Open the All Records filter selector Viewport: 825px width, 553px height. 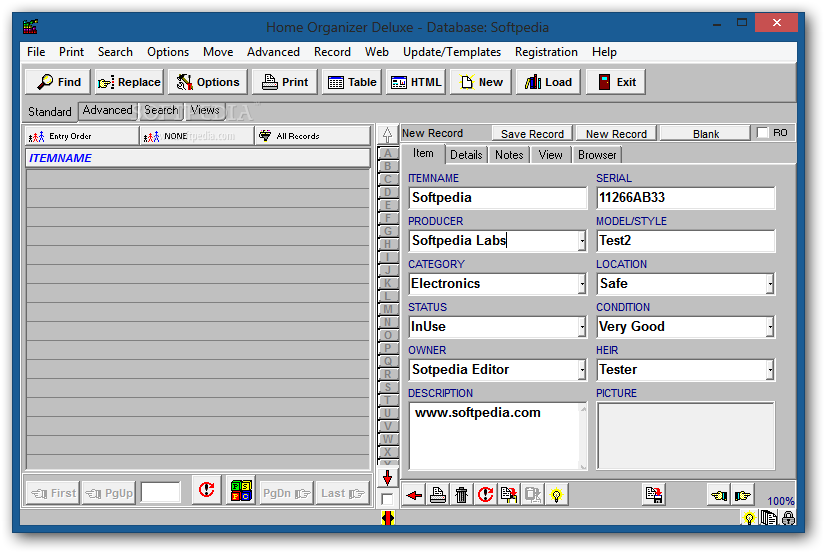pyautogui.click(x=313, y=136)
